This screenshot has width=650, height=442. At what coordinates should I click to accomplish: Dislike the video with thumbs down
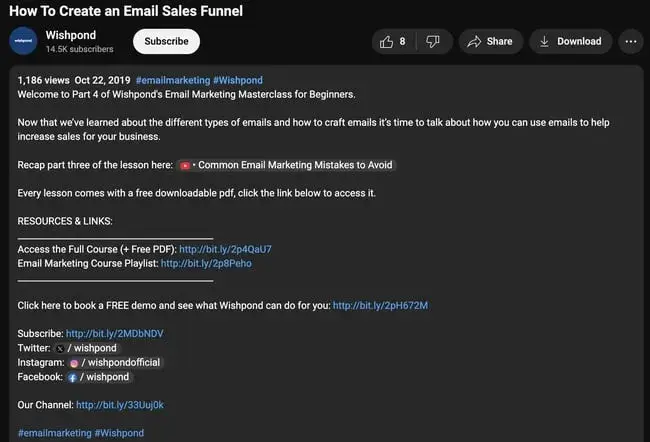point(433,41)
